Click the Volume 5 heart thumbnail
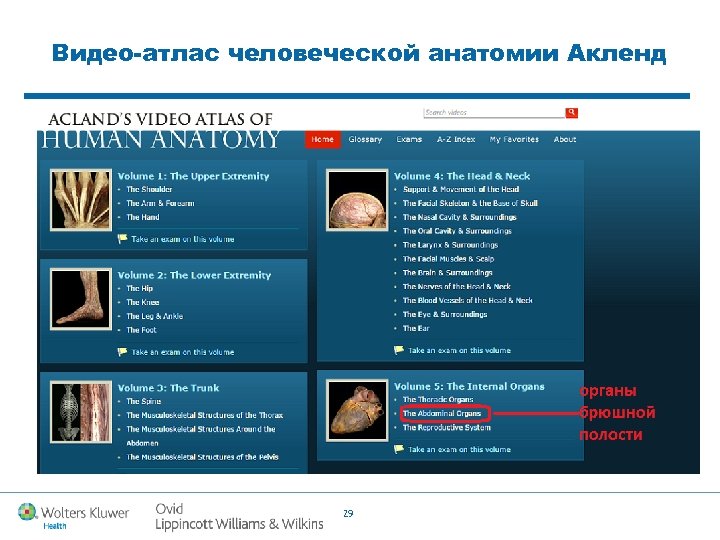The image size is (720, 540). [357, 411]
